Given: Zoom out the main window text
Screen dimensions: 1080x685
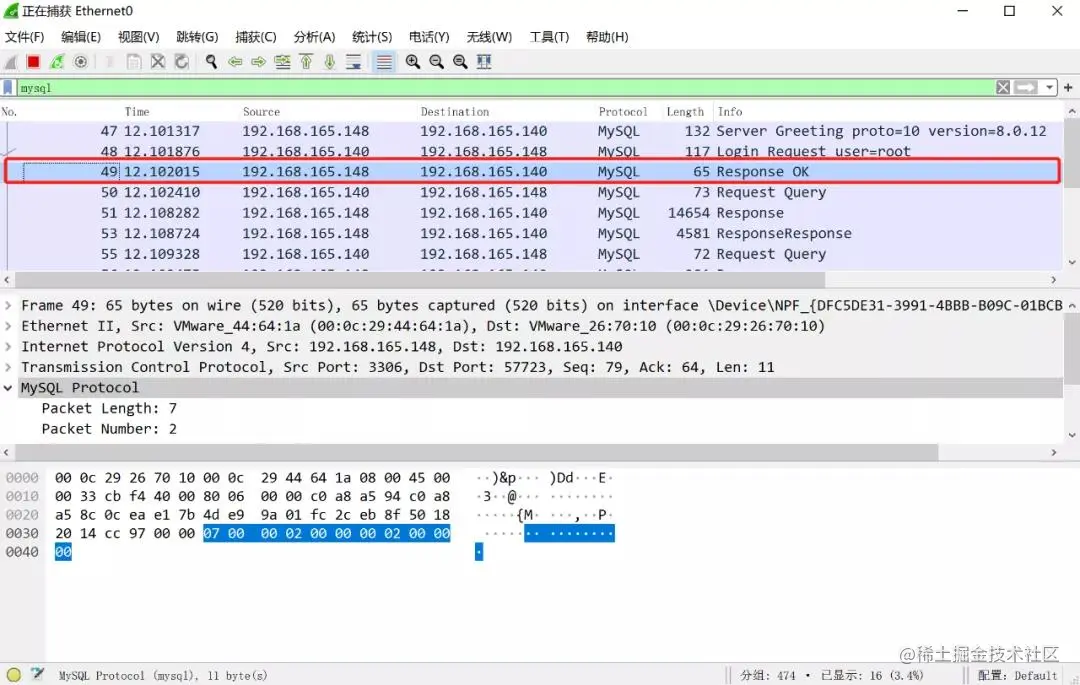Looking at the screenshot, I should pos(436,62).
